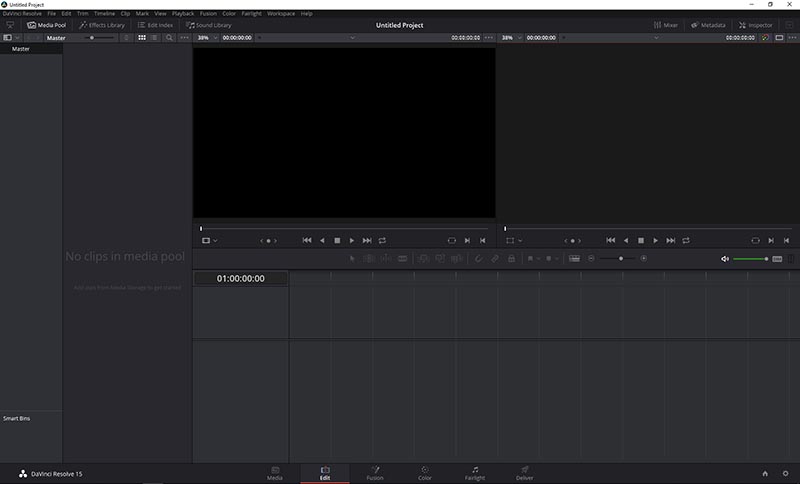Toggle the Metadata panel
The image size is (800, 484).
708,25
